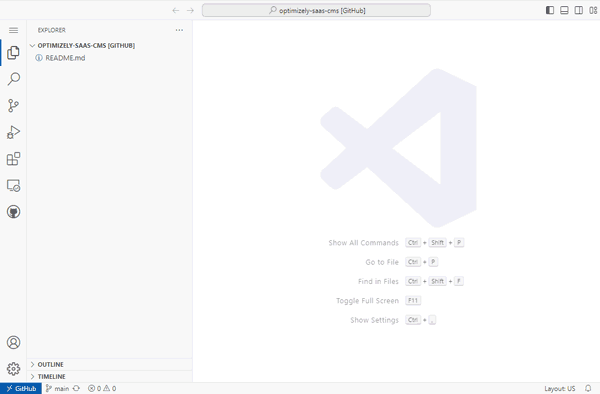600x394 pixels.
Task: Click the Layout: US status item
Action: pos(559,389)
